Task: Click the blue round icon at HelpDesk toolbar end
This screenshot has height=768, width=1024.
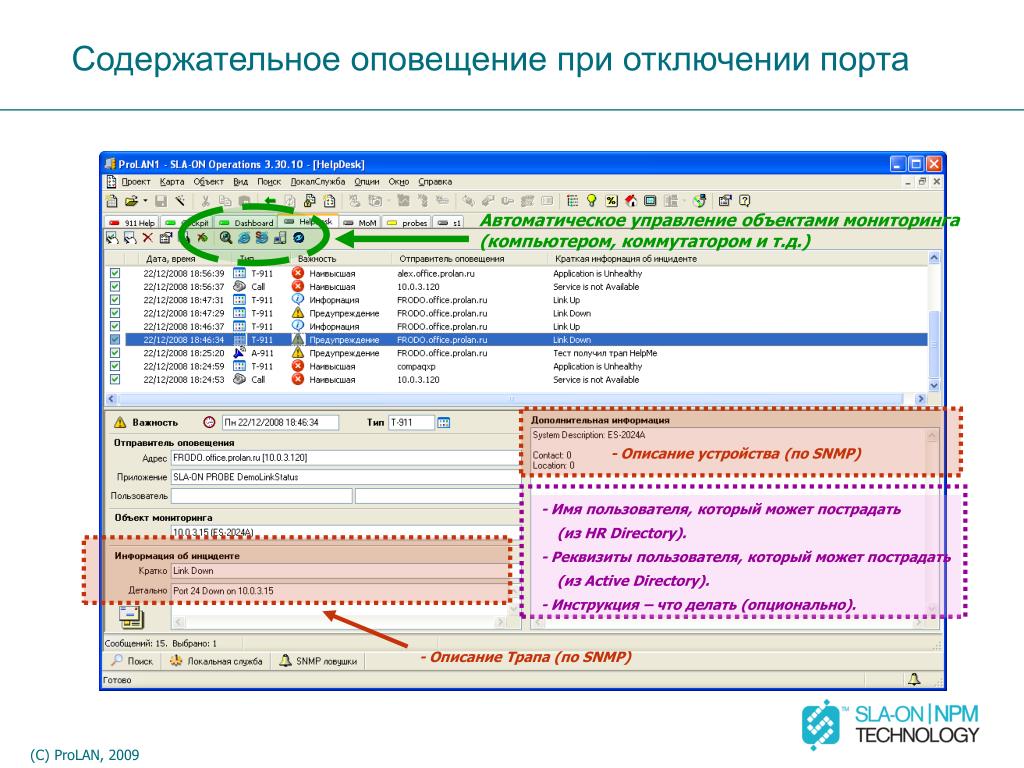Action: [x=298, y=238]
